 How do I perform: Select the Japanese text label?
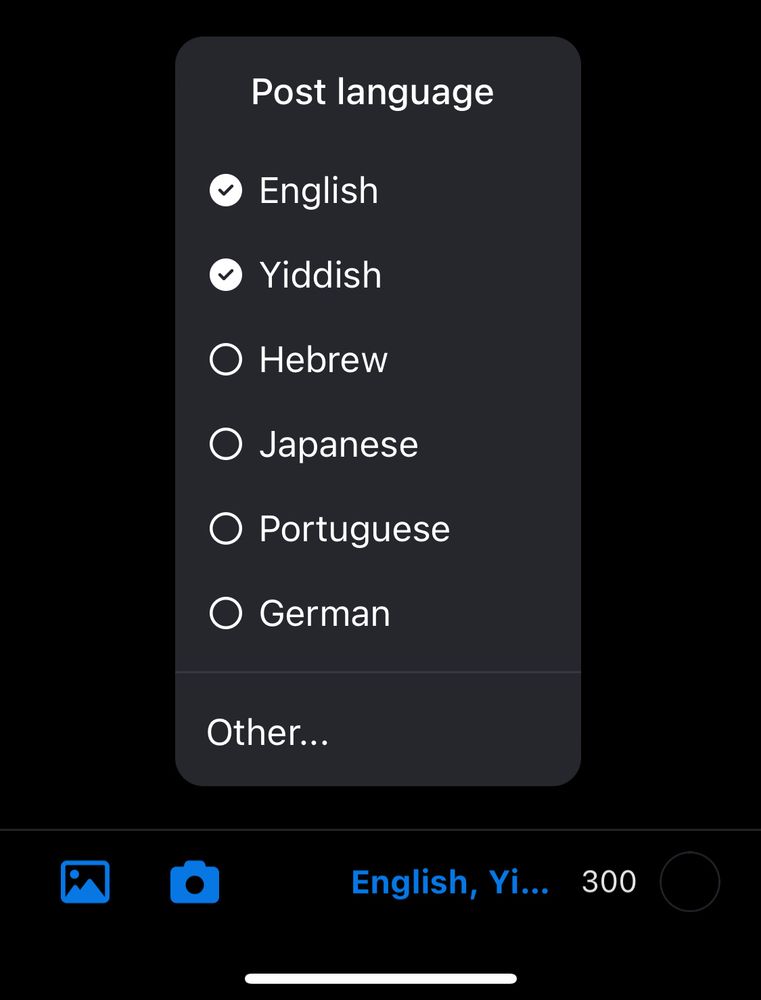pos(339,445)
